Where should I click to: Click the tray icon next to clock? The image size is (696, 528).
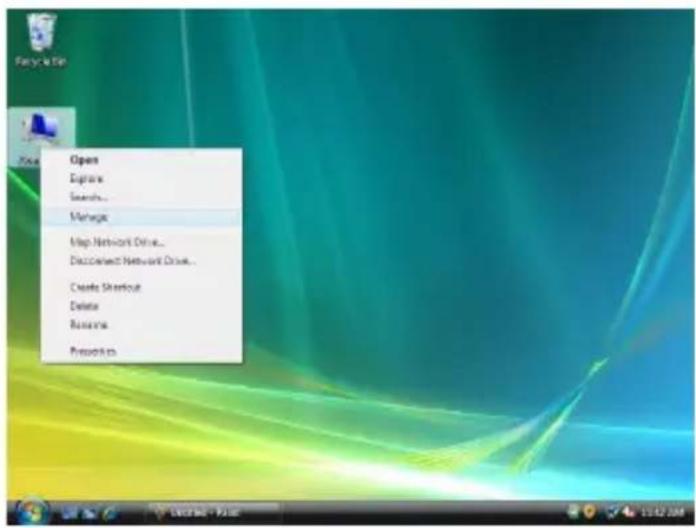629,512
